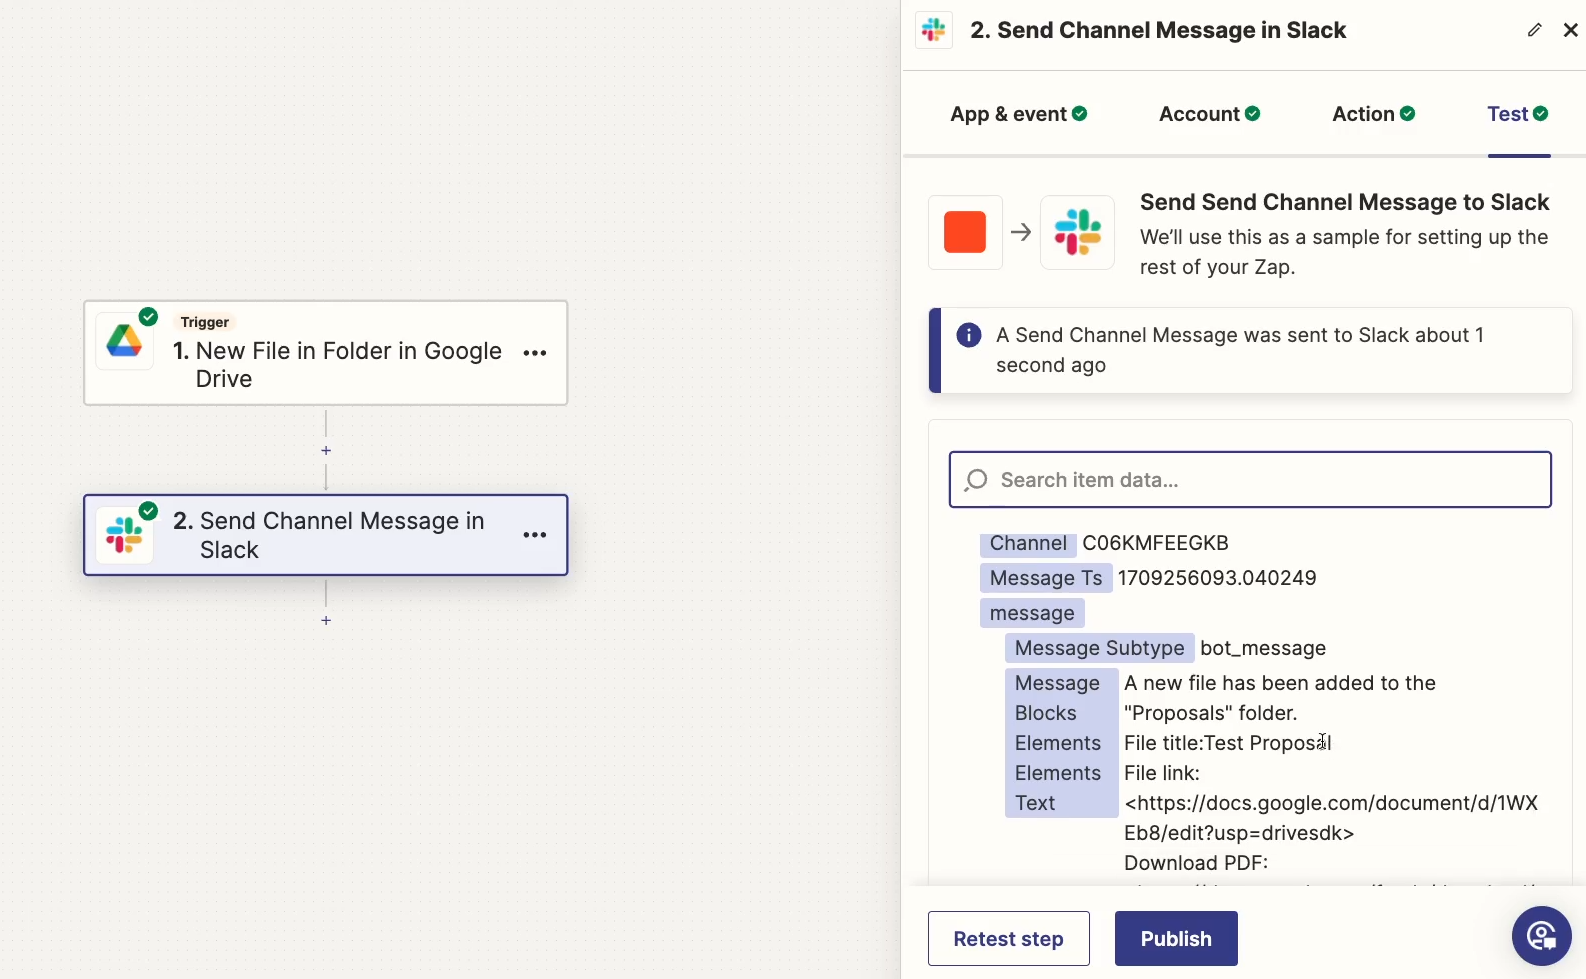The image size is (1586, 979).
Task: Select the Message Subtype label
Action: (x=1099, y=648)
